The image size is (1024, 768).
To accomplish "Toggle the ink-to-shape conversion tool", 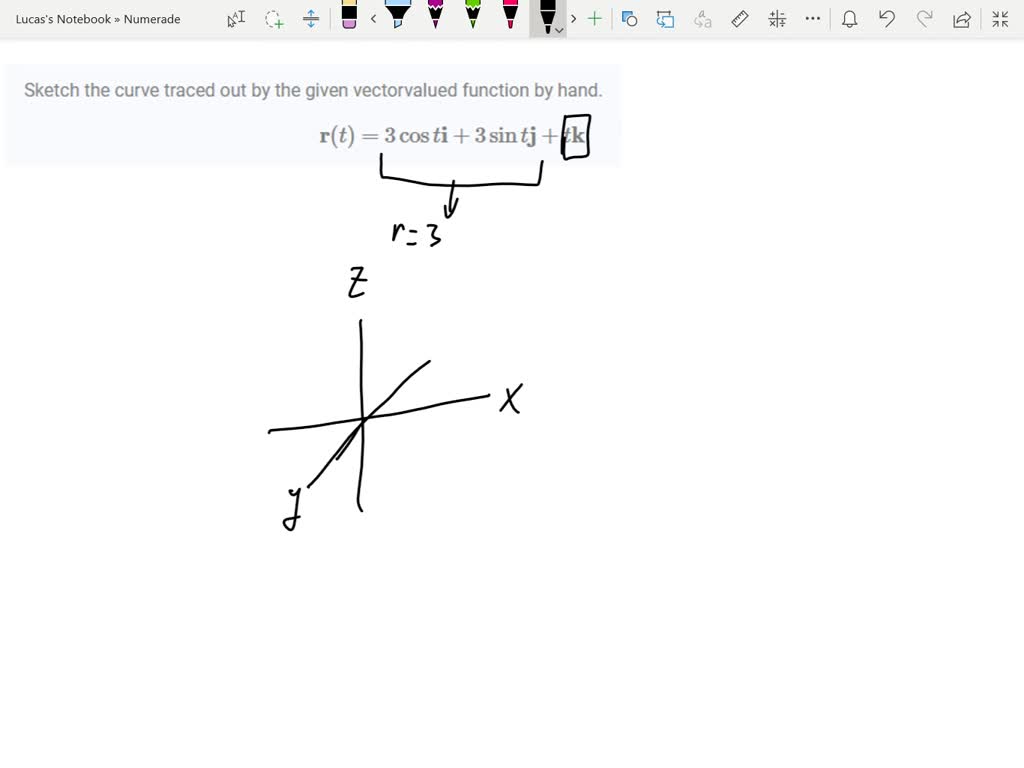I will (630, 18).
